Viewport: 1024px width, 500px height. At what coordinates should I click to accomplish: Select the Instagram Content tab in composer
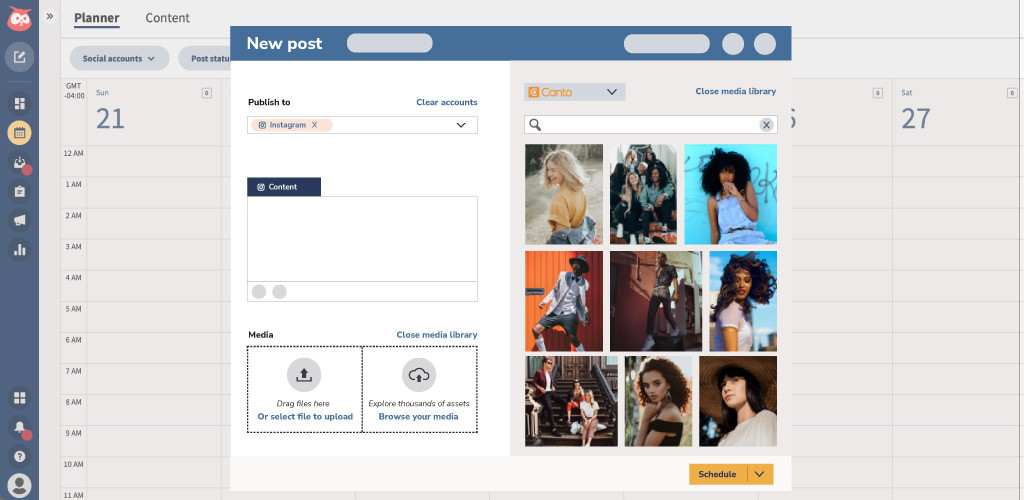tap(284, 187)
